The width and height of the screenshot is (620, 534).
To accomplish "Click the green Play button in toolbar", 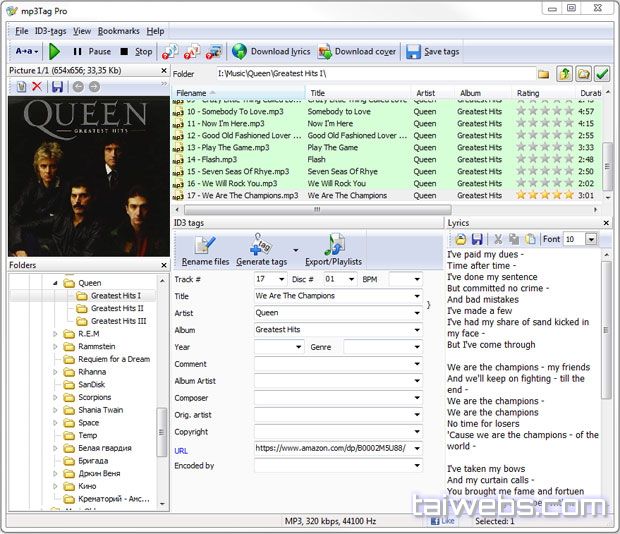I will [x=54, y=51].
